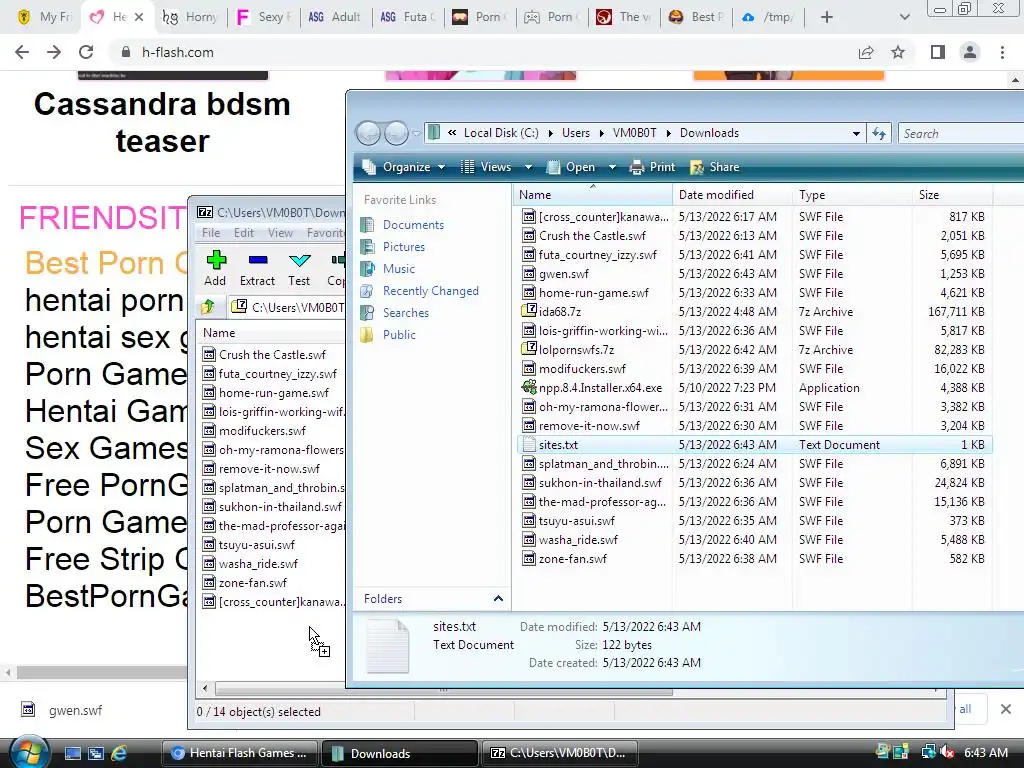The height and width of the screenshot is (768, 1024).
Task: Open View menu in 7-Zip
Action: (280, 232)
